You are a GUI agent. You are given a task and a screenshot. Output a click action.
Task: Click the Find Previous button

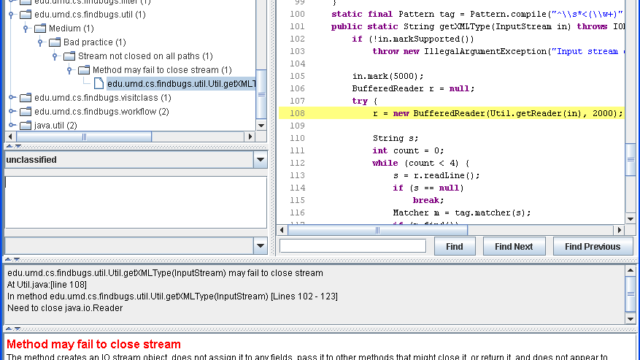(x=593, y=247)
